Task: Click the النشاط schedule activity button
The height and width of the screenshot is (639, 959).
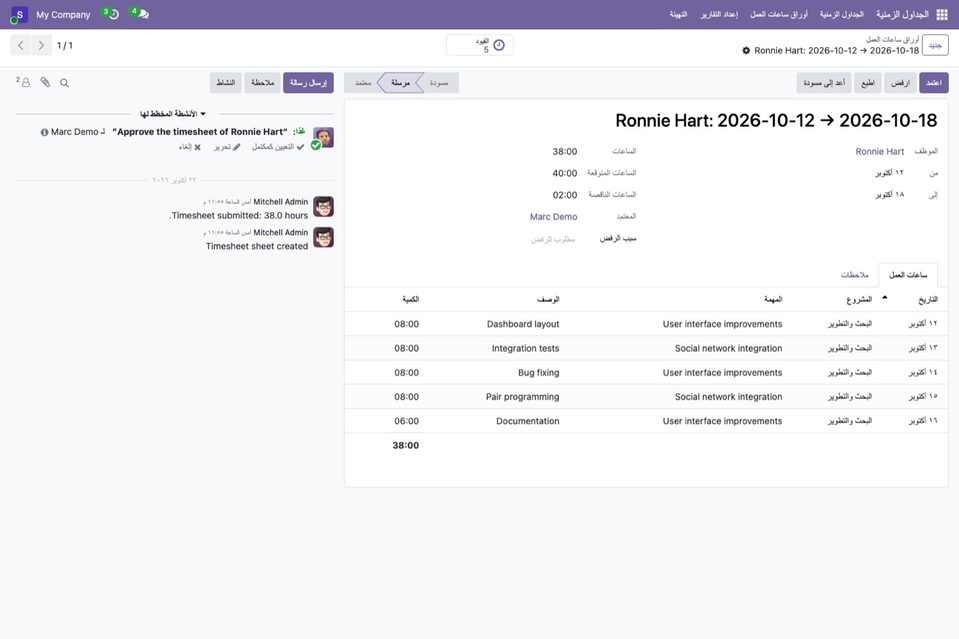Action: click(x=226, y=83)
